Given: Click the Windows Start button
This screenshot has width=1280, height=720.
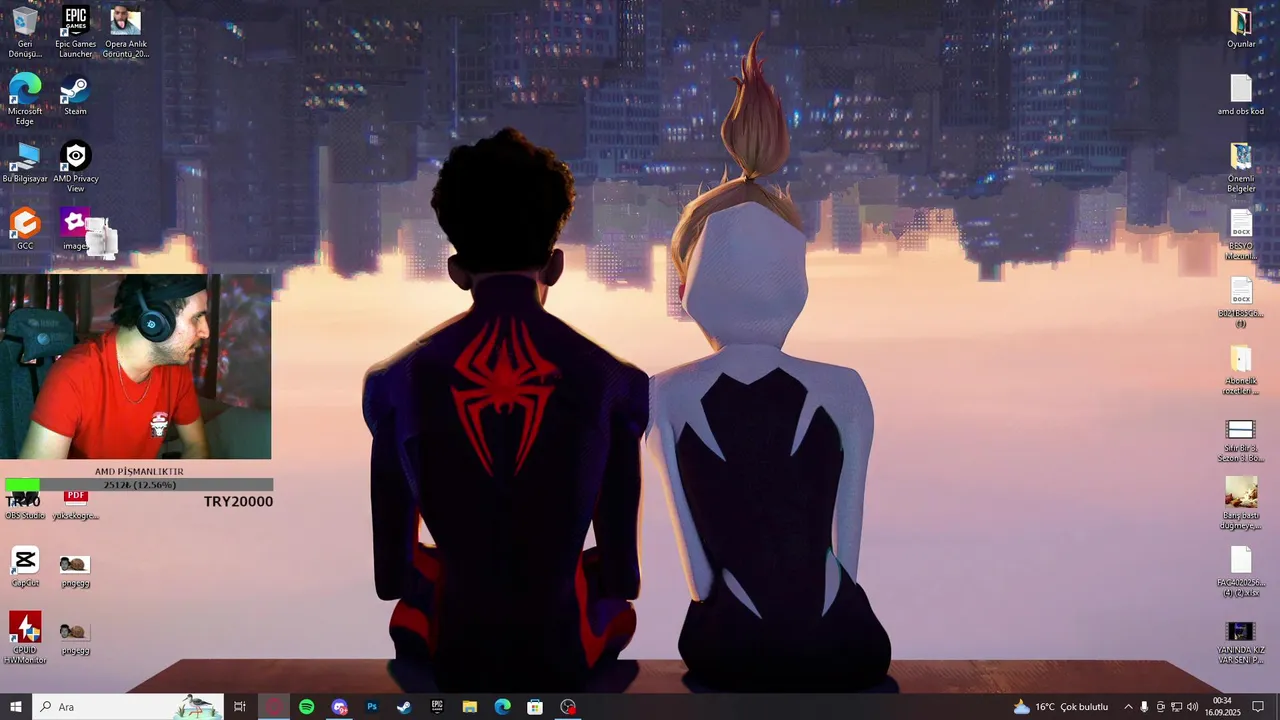Looking at the screenshot, I should (15, 707).
